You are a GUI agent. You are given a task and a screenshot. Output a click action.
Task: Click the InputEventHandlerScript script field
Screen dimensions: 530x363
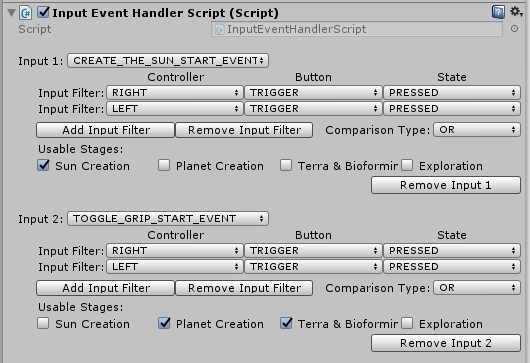357,29
